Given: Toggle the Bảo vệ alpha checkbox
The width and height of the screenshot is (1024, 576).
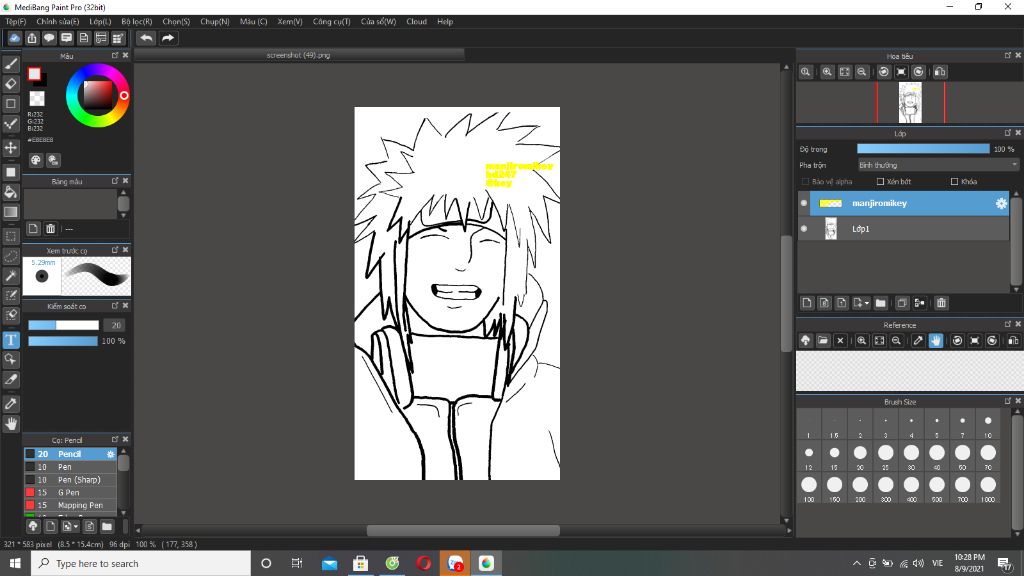Looking at the screenshot, I should pyautogui.click(x=805, y=182).
